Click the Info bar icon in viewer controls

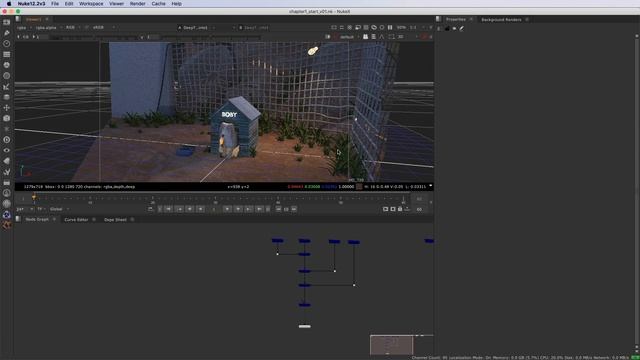click(373, 37)
